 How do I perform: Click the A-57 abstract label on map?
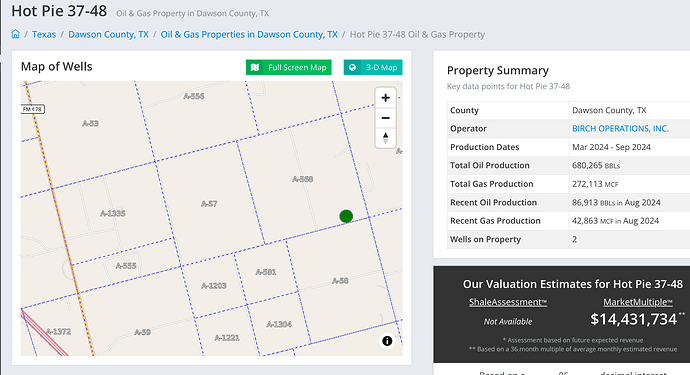tap(209, 204)
